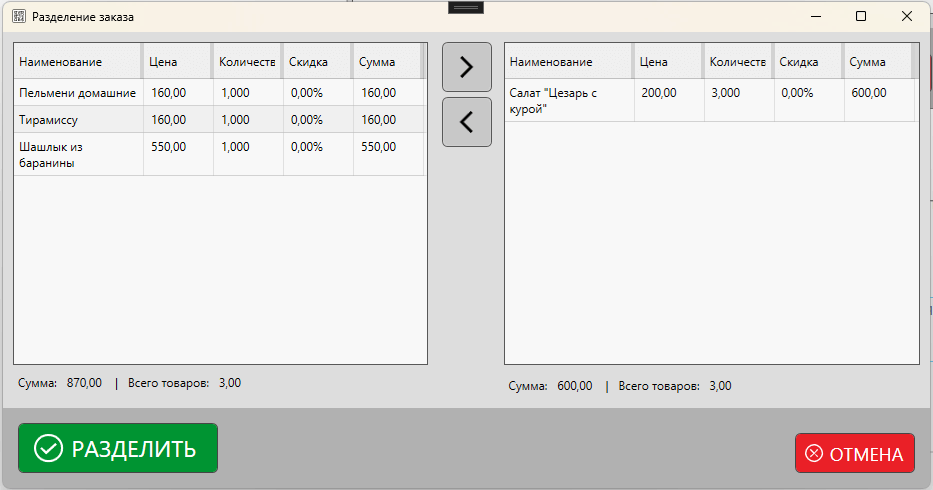Screen dimensions: 933x490
Task: Select the Пельмени домашние row
Action: pyautogui.click(x=78, y=93)
